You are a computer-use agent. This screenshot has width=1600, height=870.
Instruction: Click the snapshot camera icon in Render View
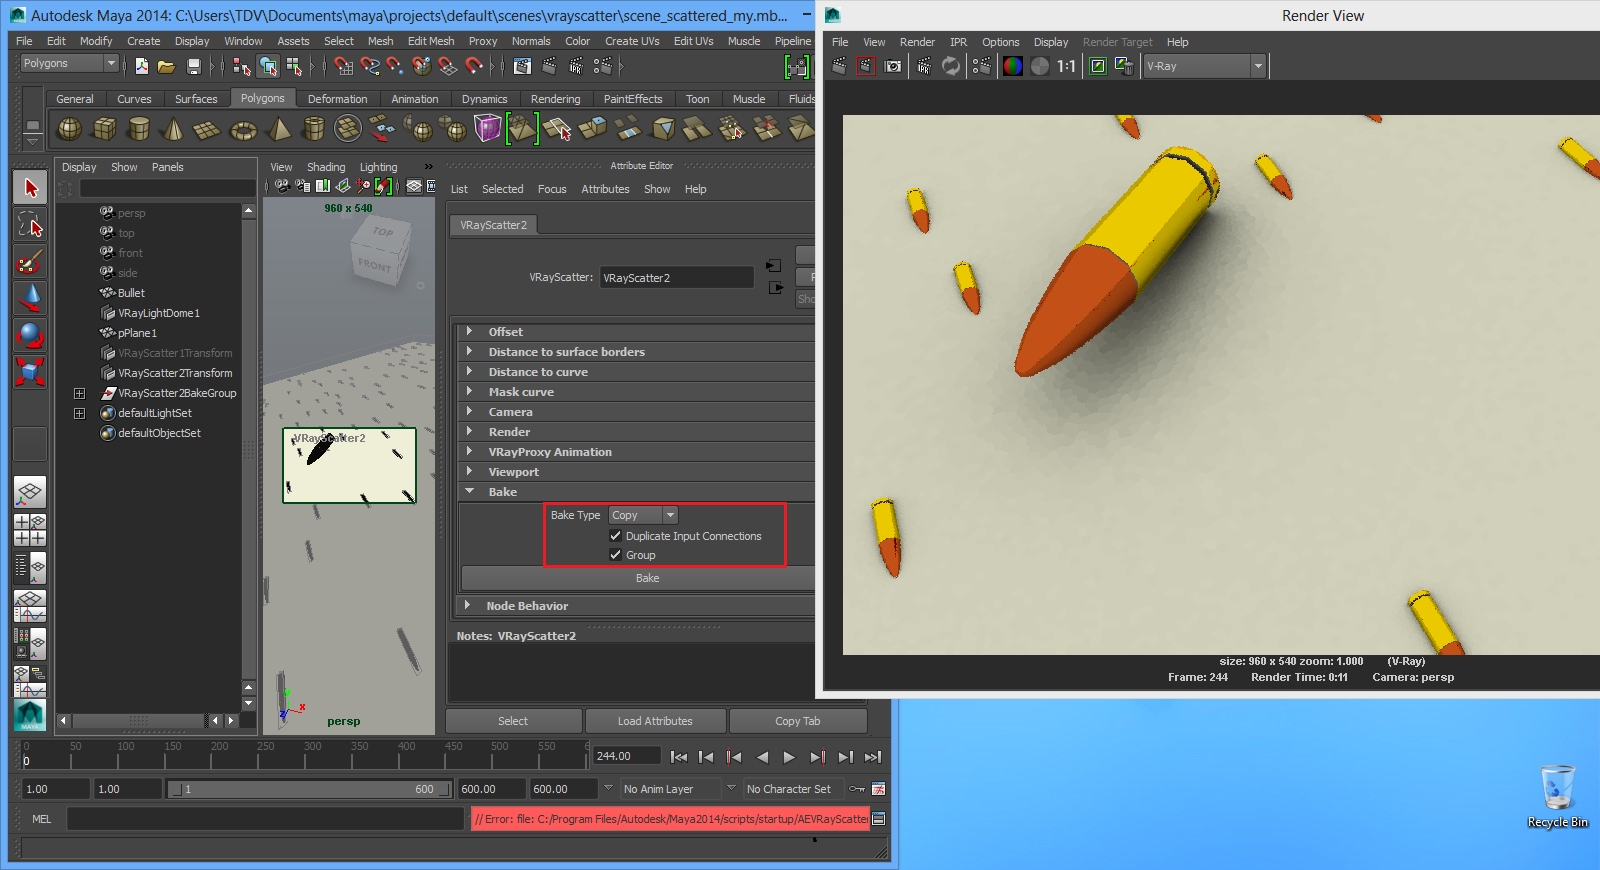coord(893,66)
